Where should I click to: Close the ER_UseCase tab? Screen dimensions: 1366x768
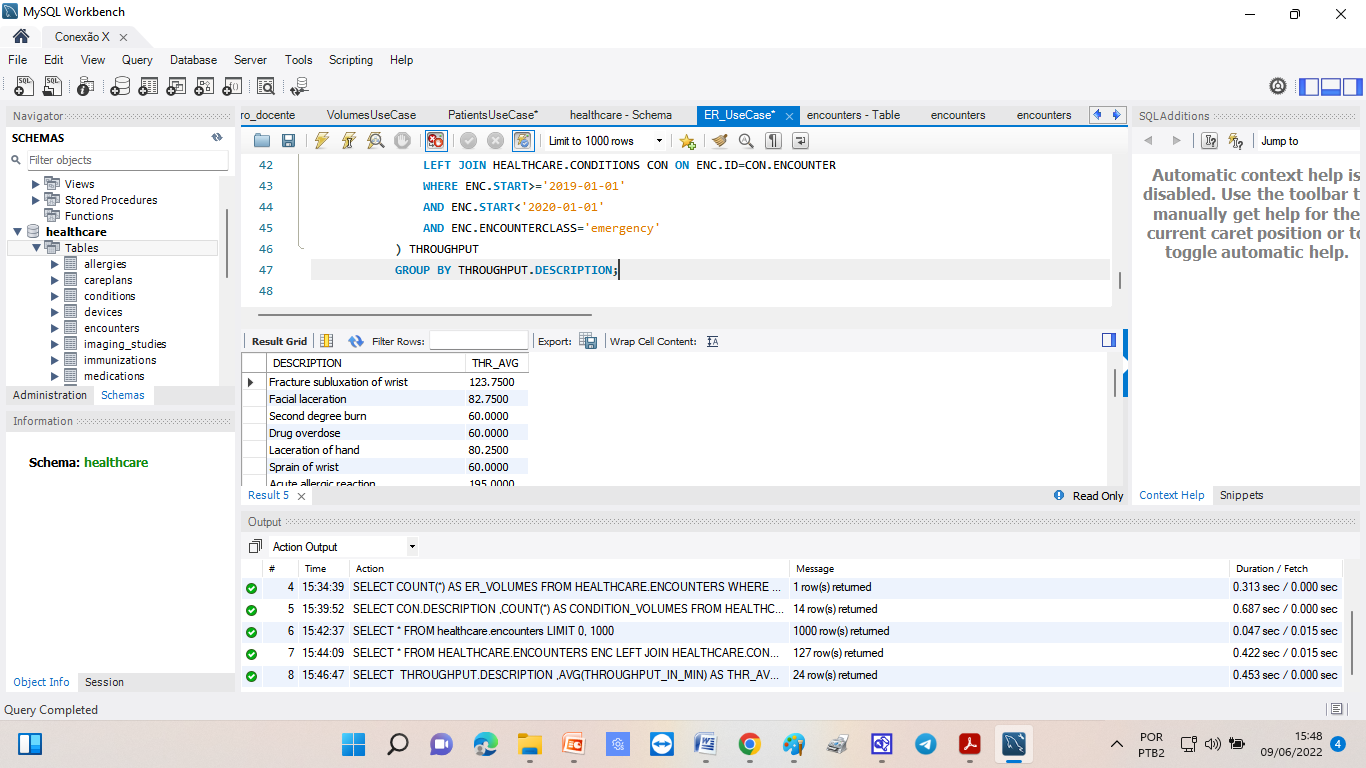[x=788, y=116]
